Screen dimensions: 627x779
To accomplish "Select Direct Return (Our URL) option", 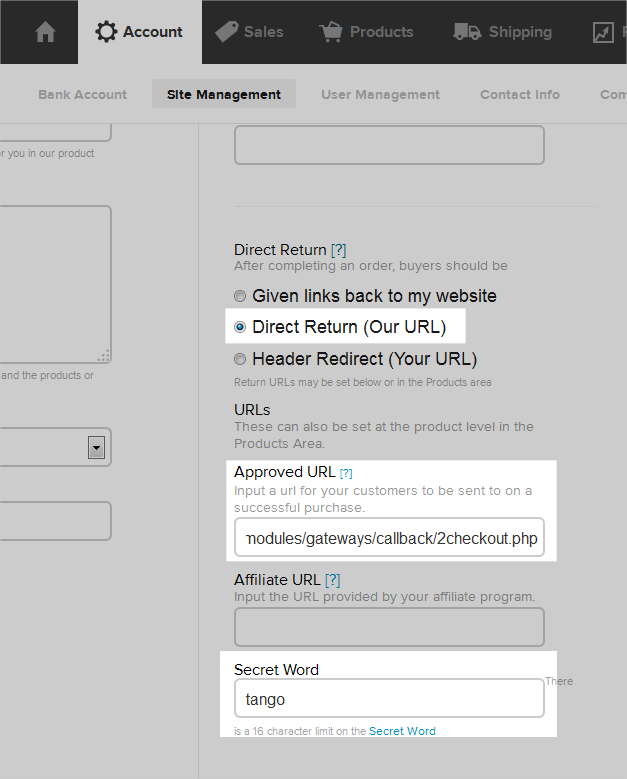I will click(x=240, y=327).
